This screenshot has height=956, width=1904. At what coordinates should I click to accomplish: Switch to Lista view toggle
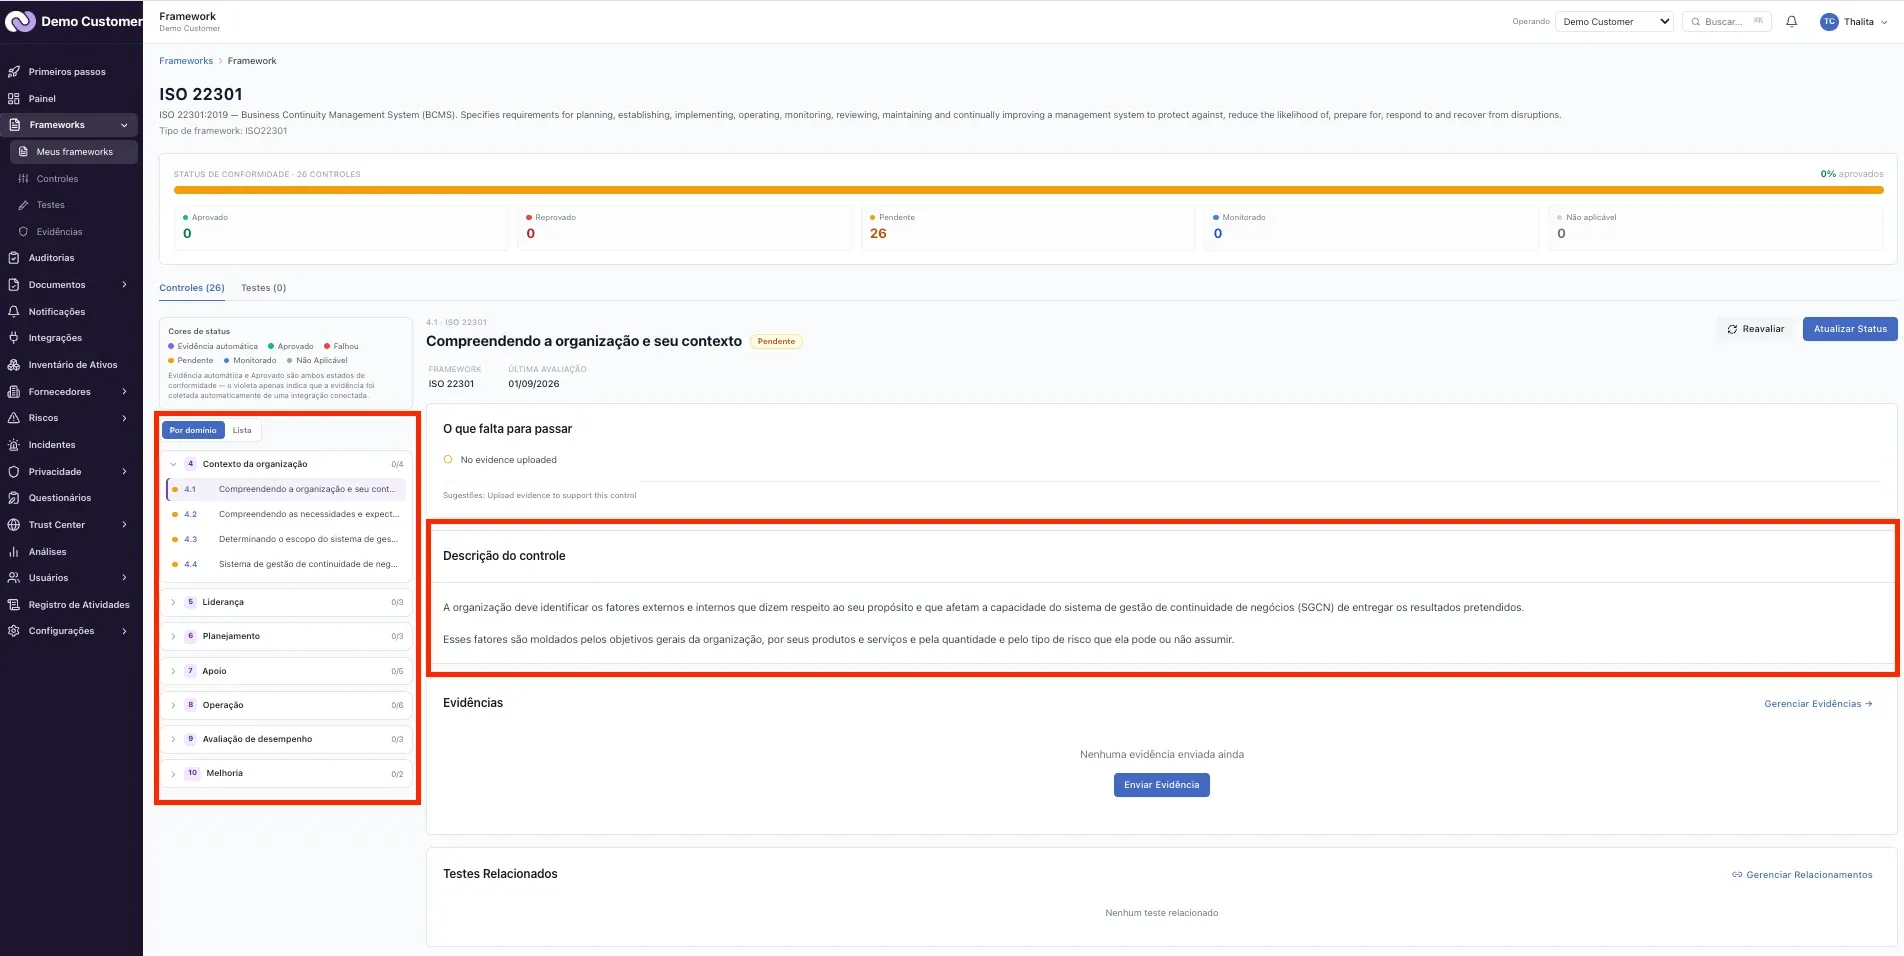point(242,430)
